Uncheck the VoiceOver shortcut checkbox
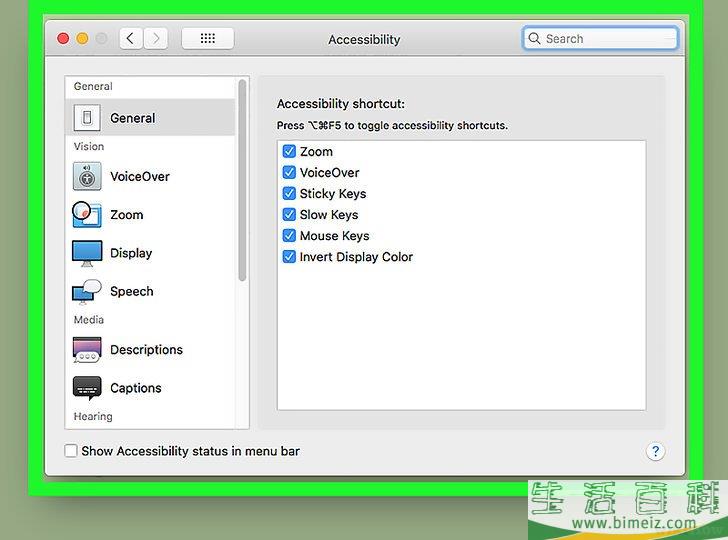728x540 pixels. 289,173
